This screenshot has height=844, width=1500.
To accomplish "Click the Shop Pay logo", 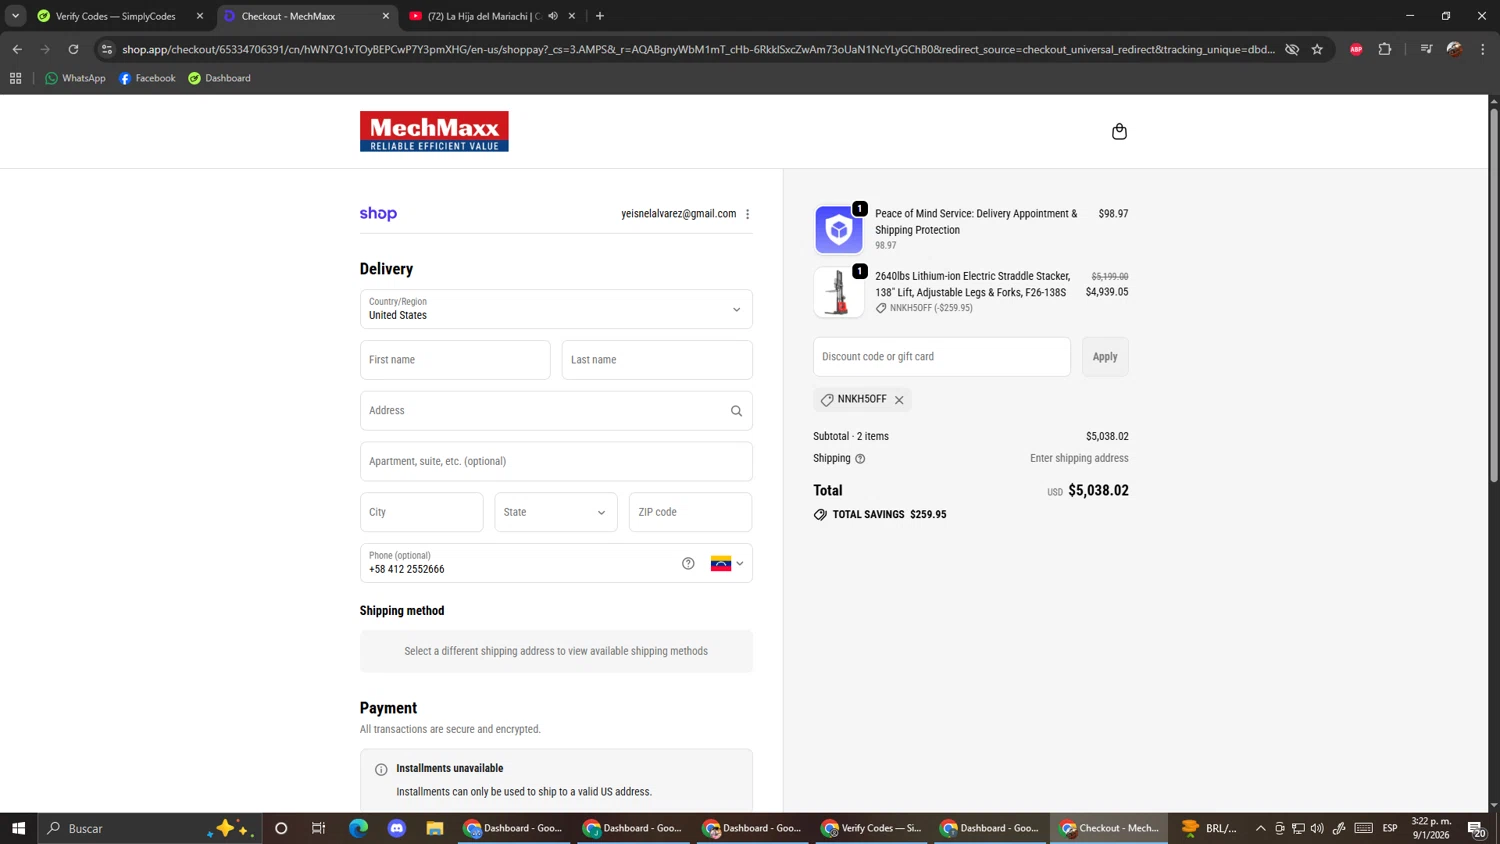I will (x=378, y=214).
